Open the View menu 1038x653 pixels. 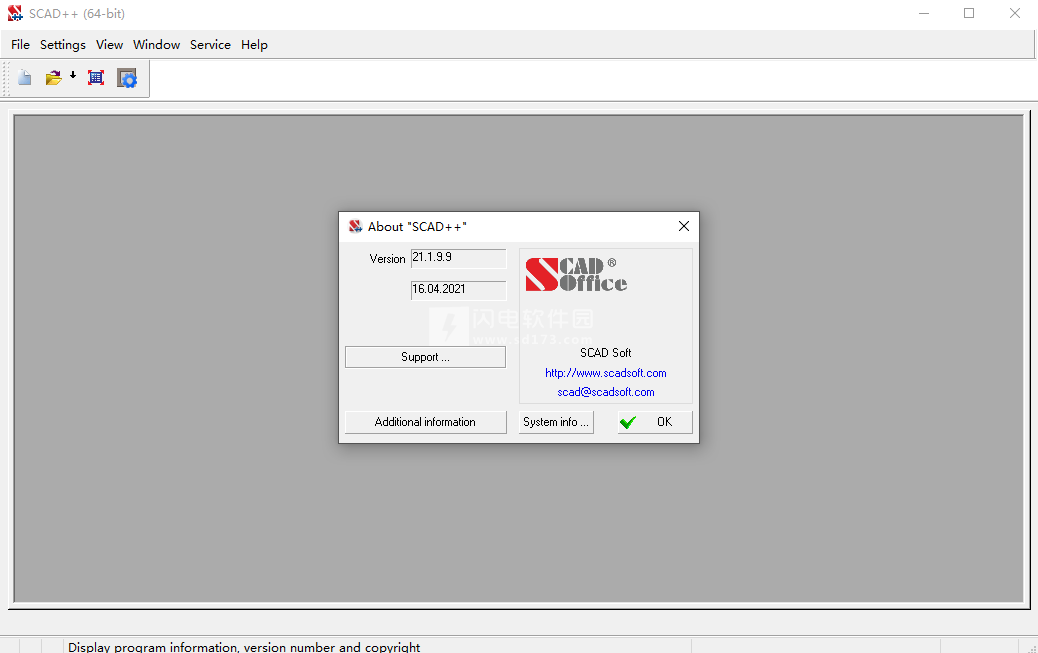click(x=109, y=44)
